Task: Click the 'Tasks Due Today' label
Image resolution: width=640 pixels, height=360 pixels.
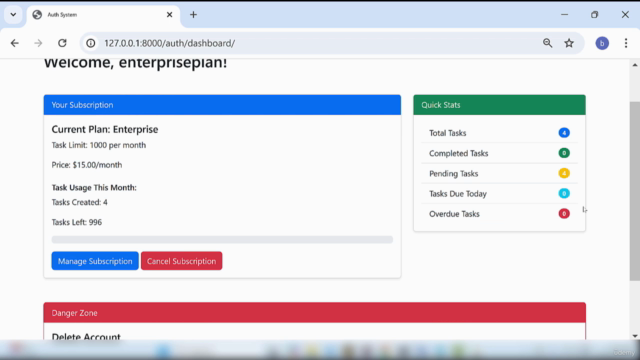Action: pyautogui.click(x=458, y=194)
